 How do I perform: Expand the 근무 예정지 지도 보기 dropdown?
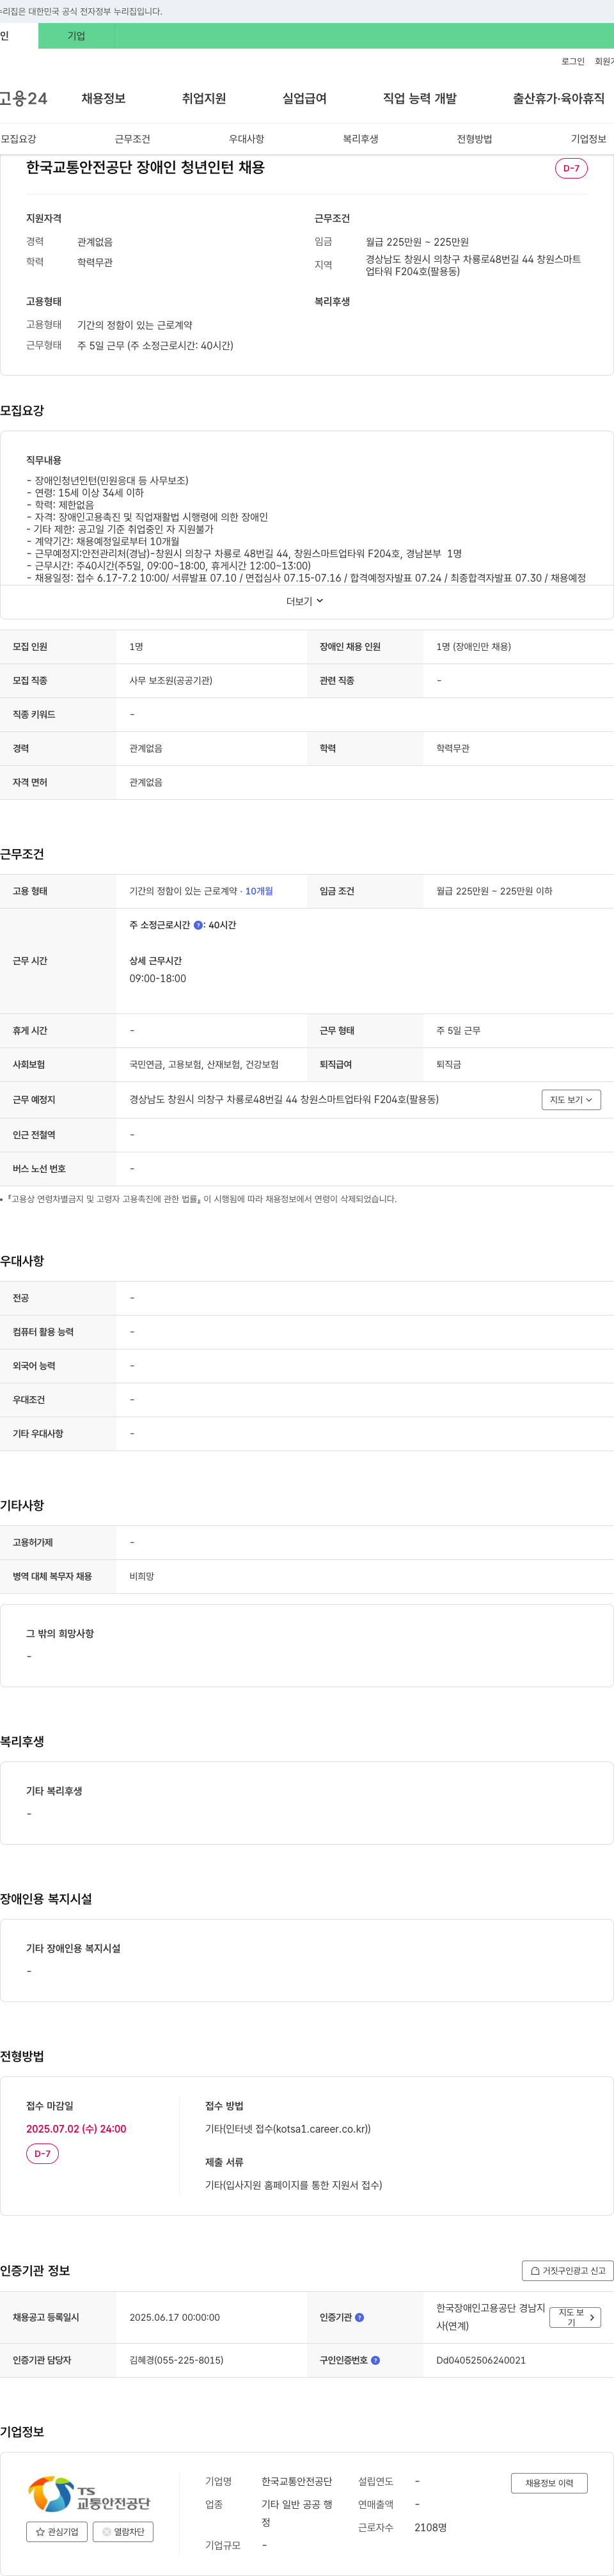point(571,1099)
